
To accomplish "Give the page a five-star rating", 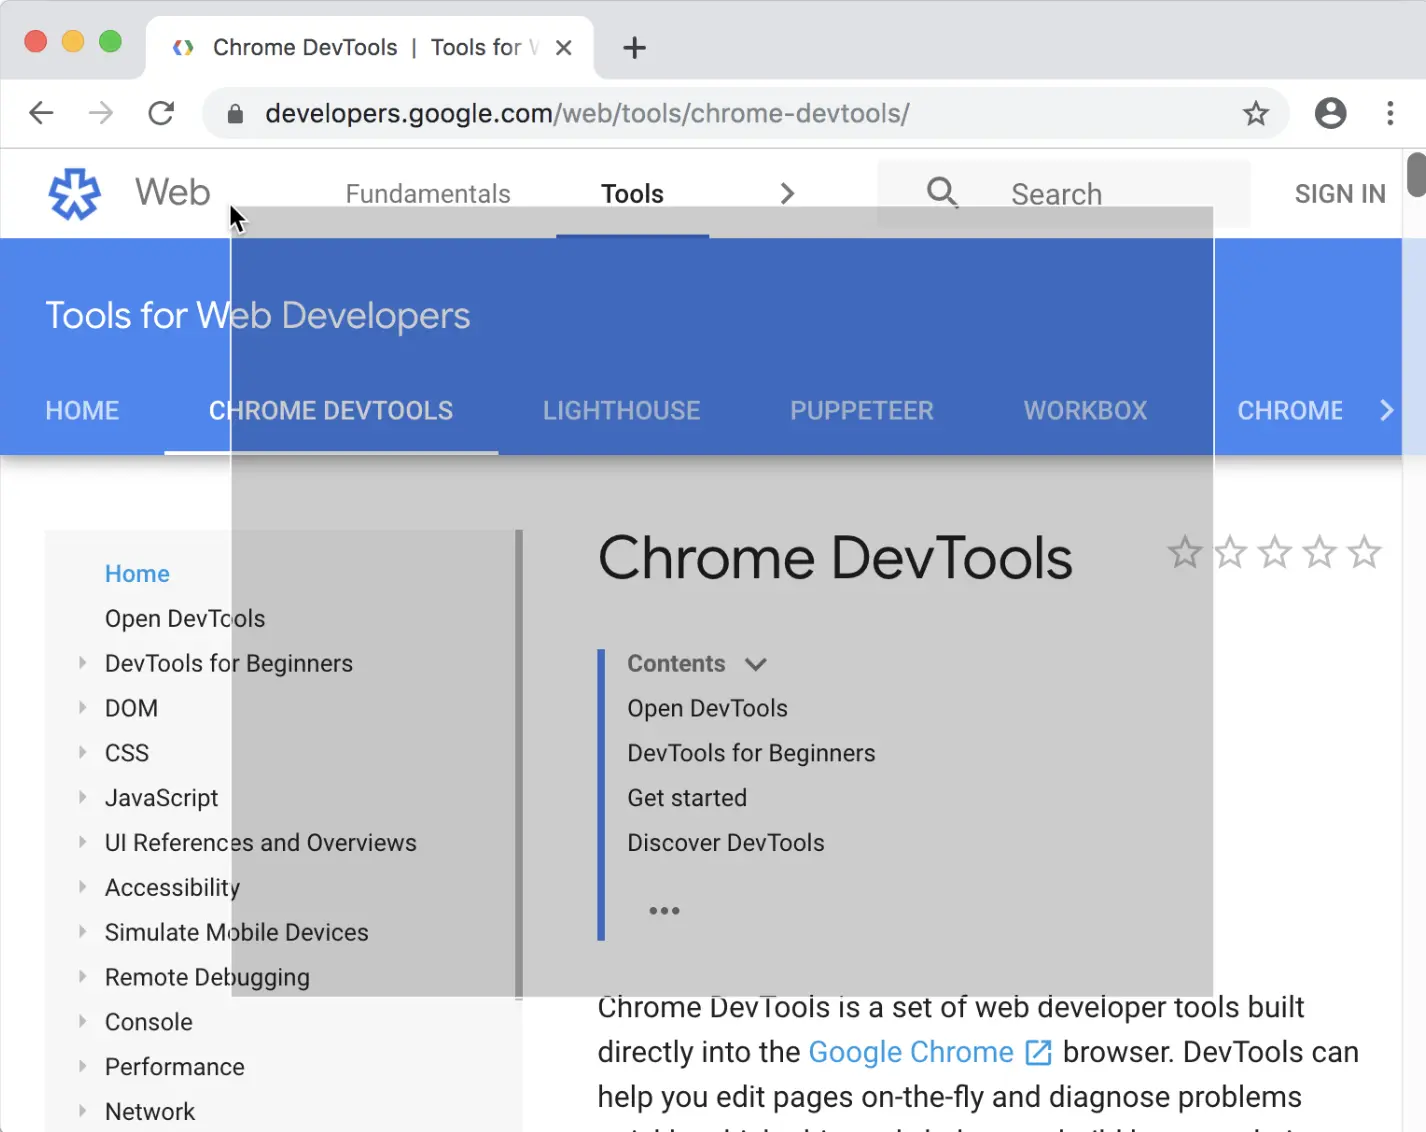I will (1364, 552).
